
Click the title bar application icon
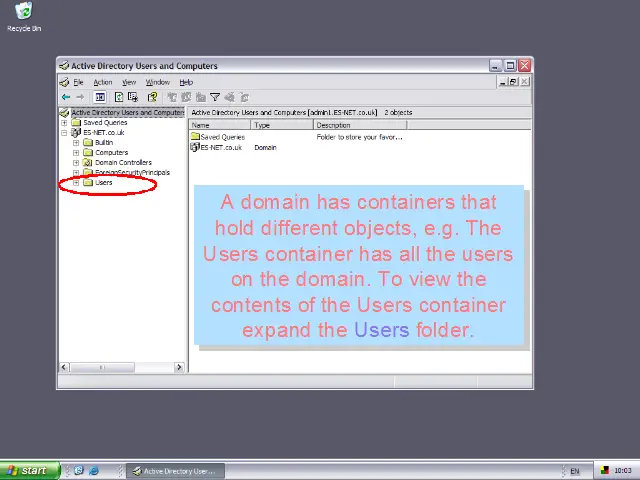[x=64, y=65]
